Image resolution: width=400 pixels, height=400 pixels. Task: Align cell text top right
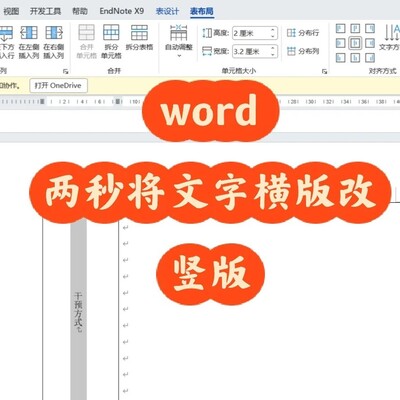point(370,29)
